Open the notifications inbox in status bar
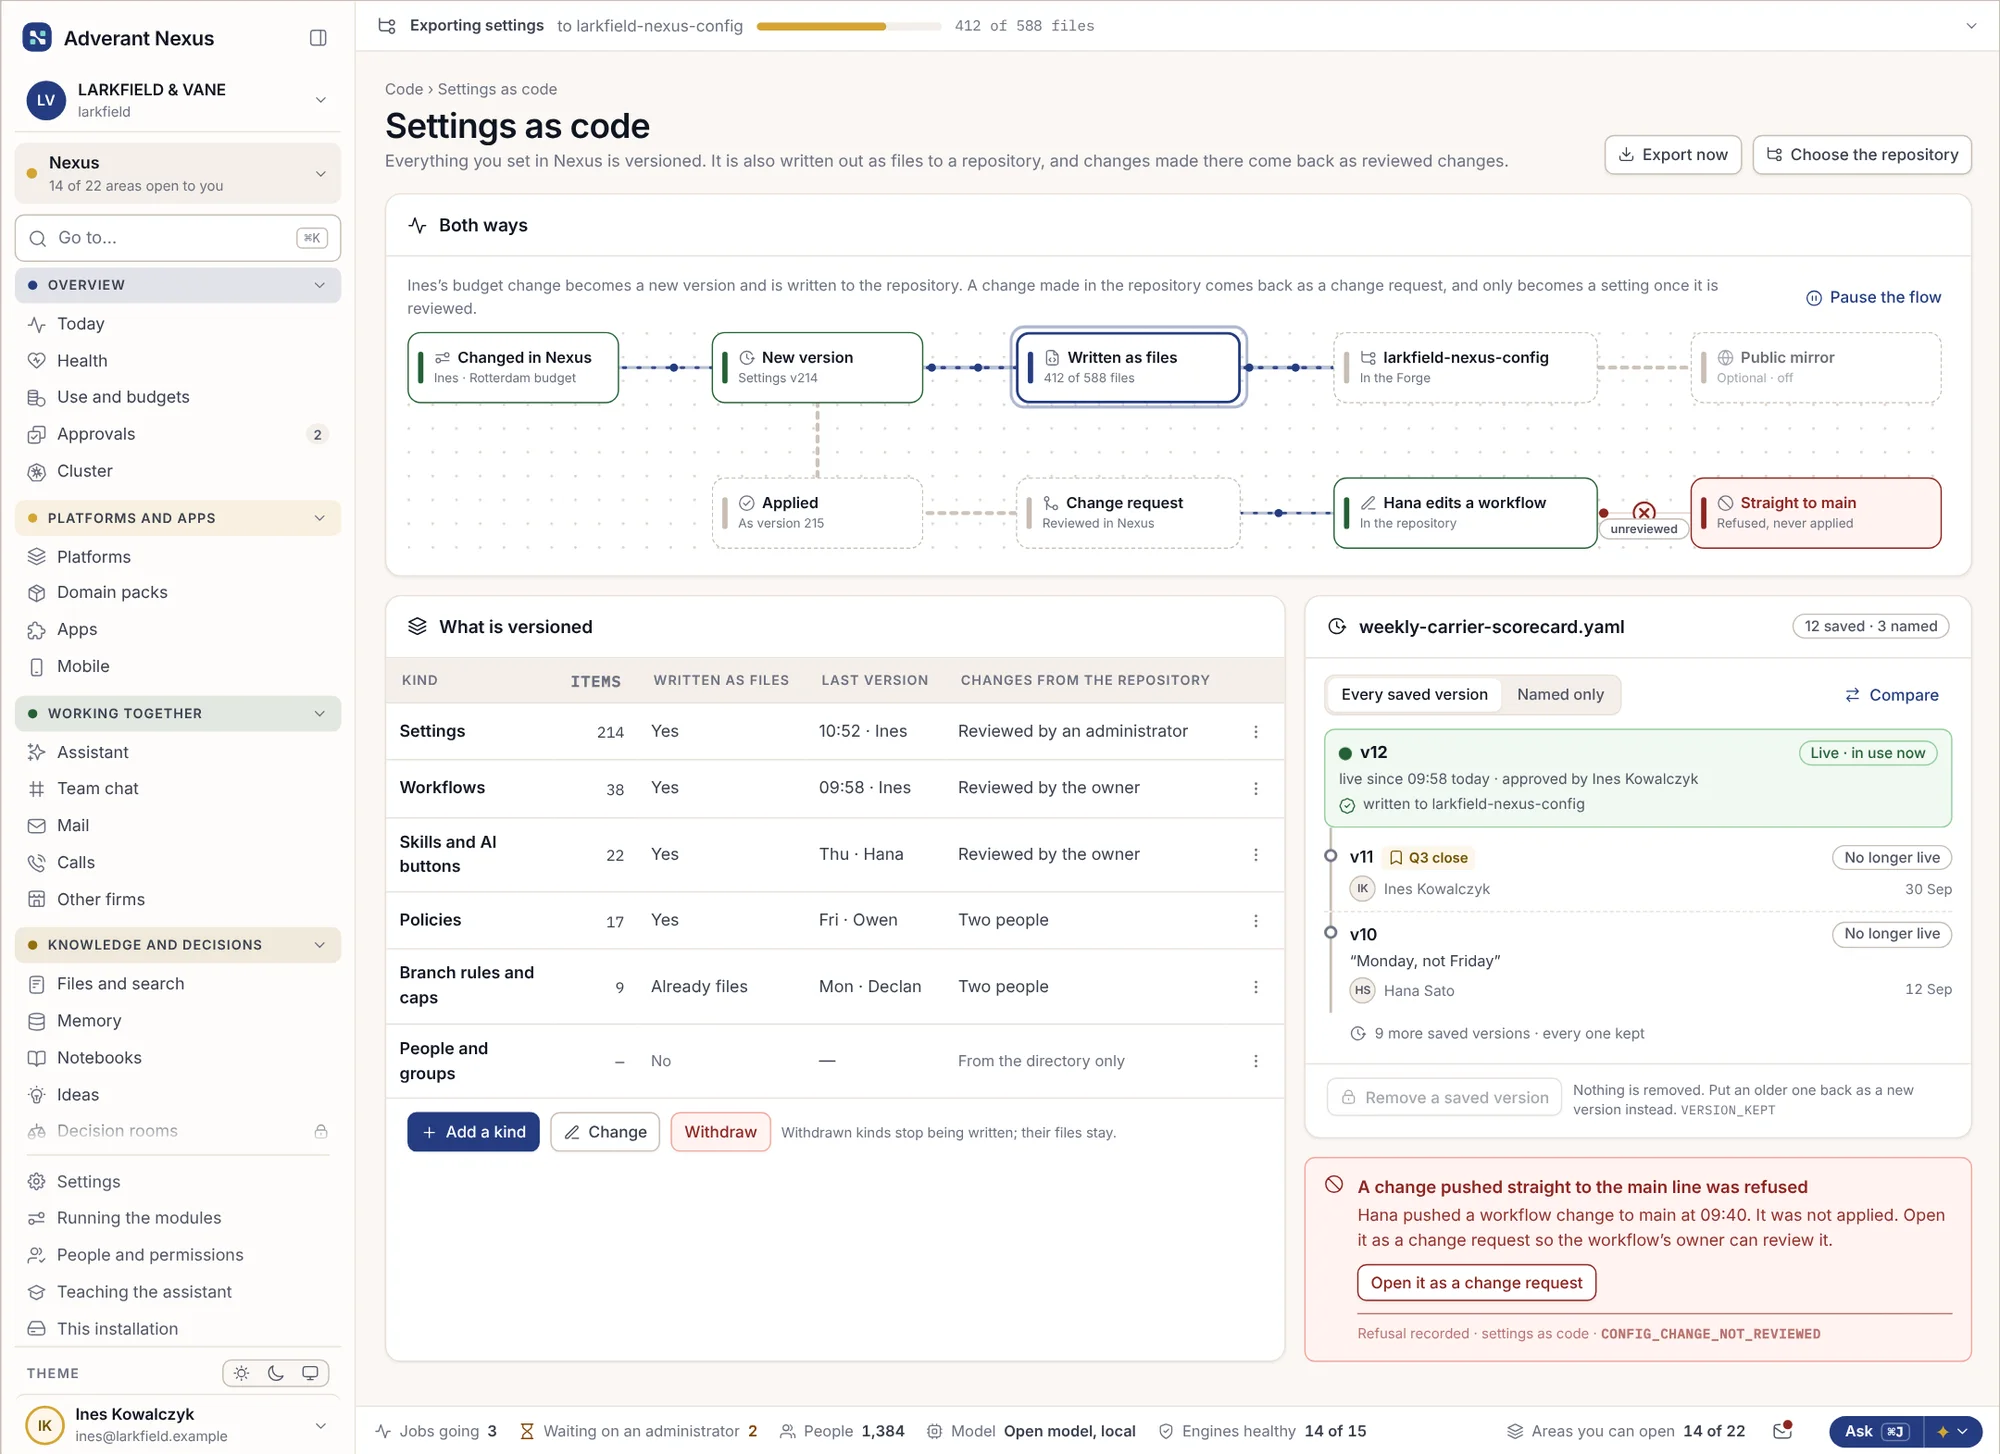The image size is (2000, 1454). tap(1782, 1431)
